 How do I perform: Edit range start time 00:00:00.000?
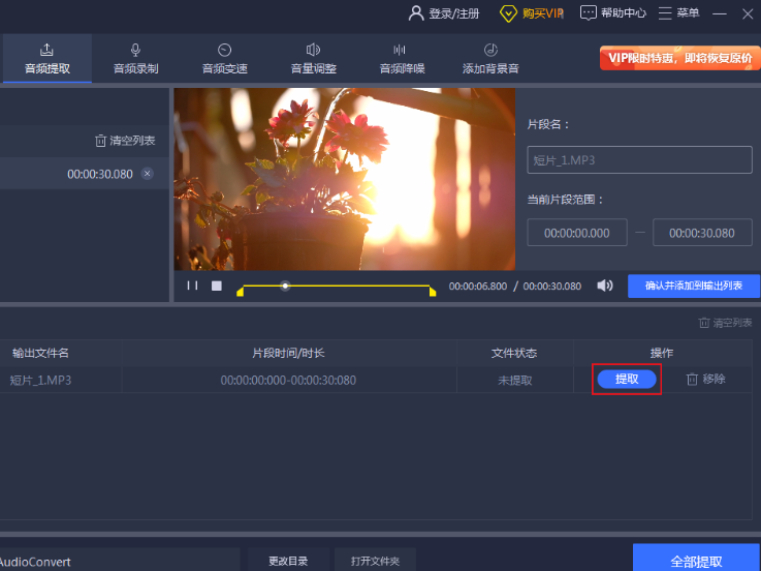click(x=577, y=233)
